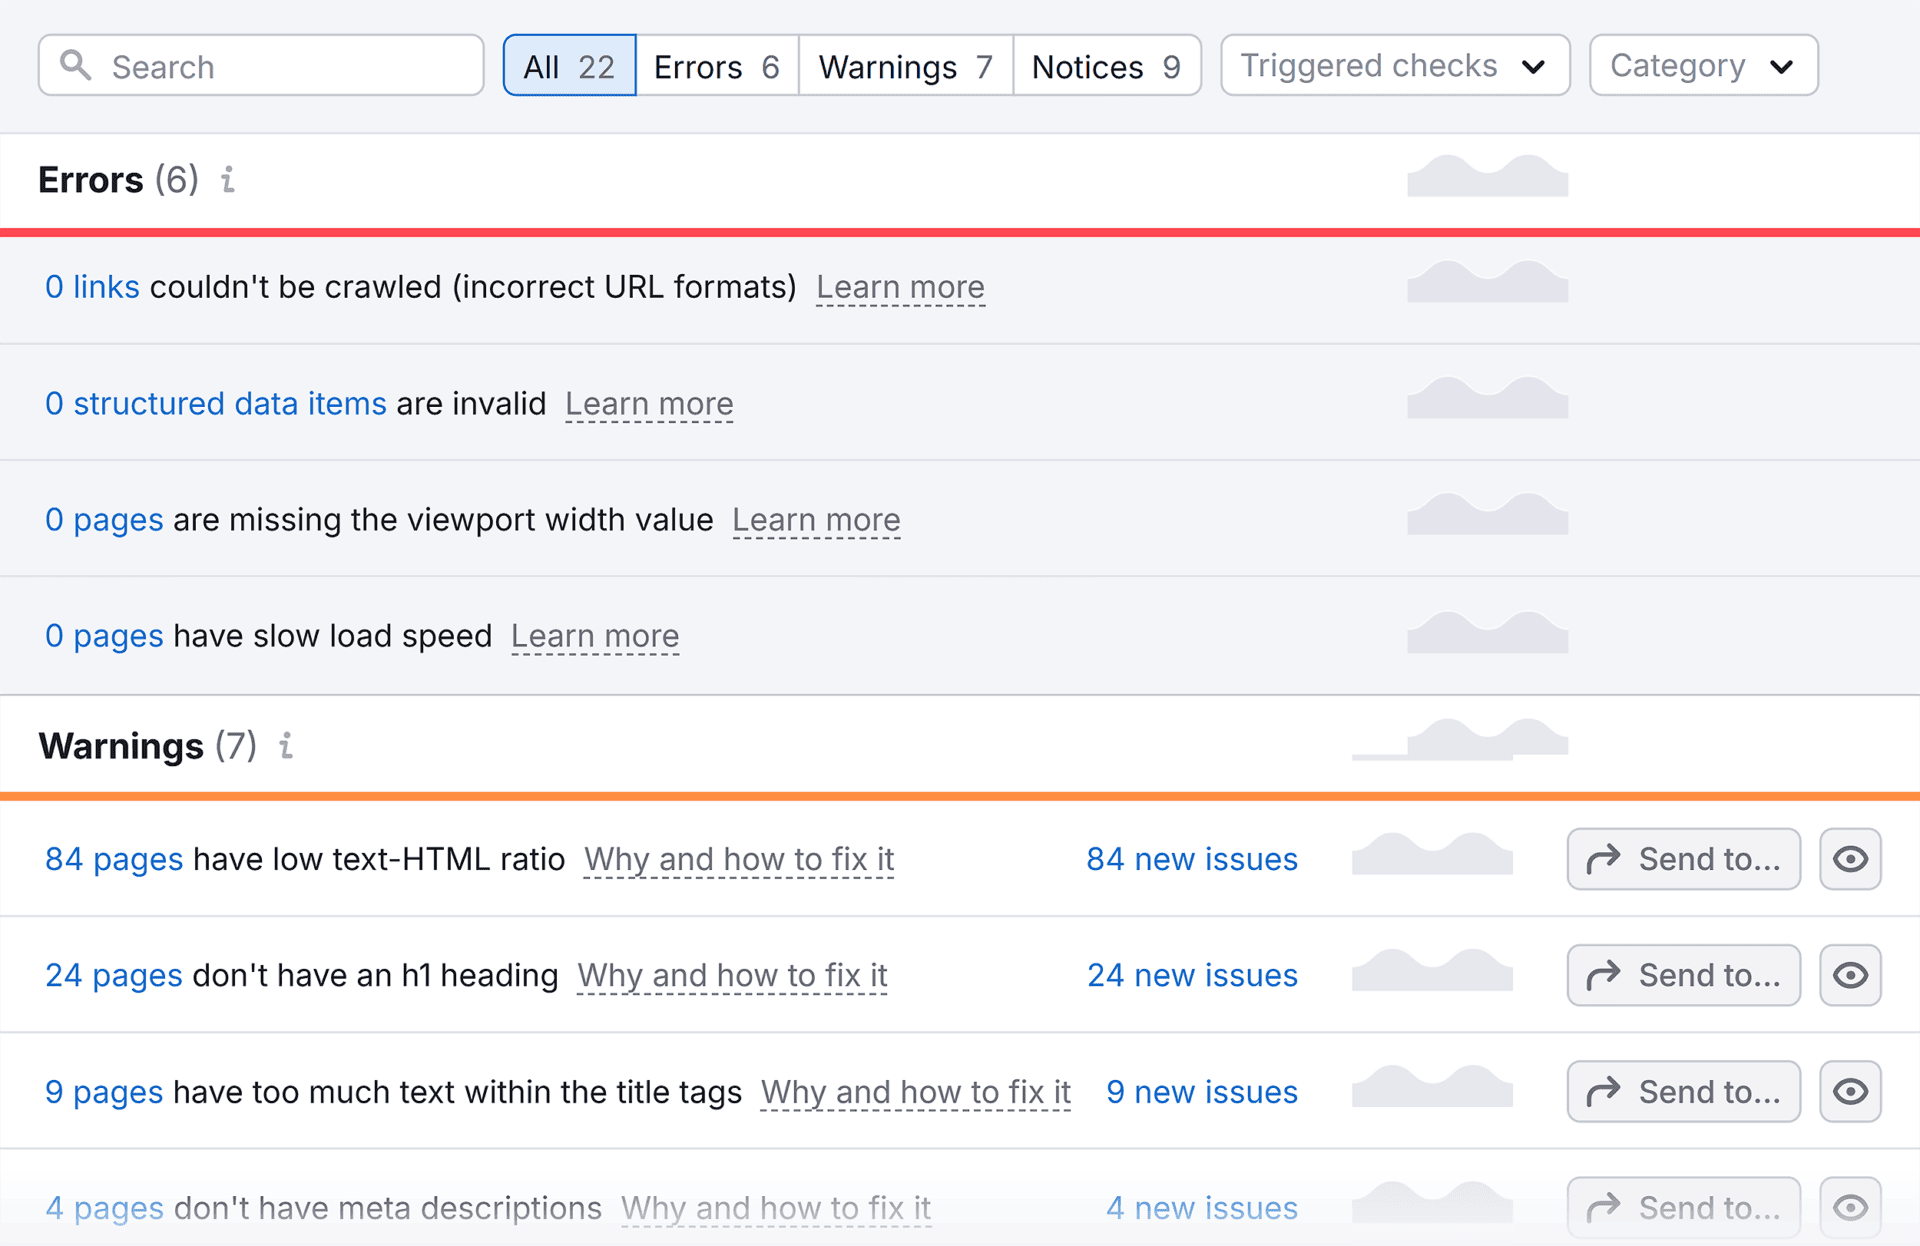Screen dimensions: 1920x1246
Task: Open the Triggered checks dropdown
Action: click(1394, 66)
